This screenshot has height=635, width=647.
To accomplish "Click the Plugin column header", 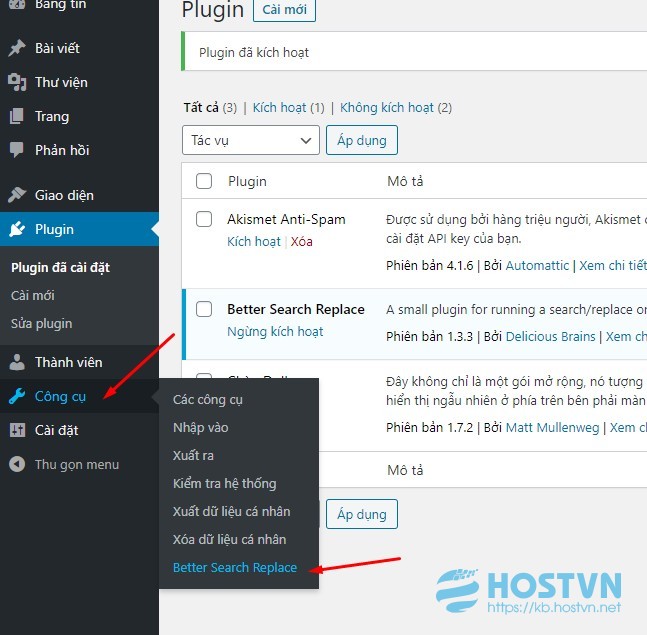I will pos(247,181).
